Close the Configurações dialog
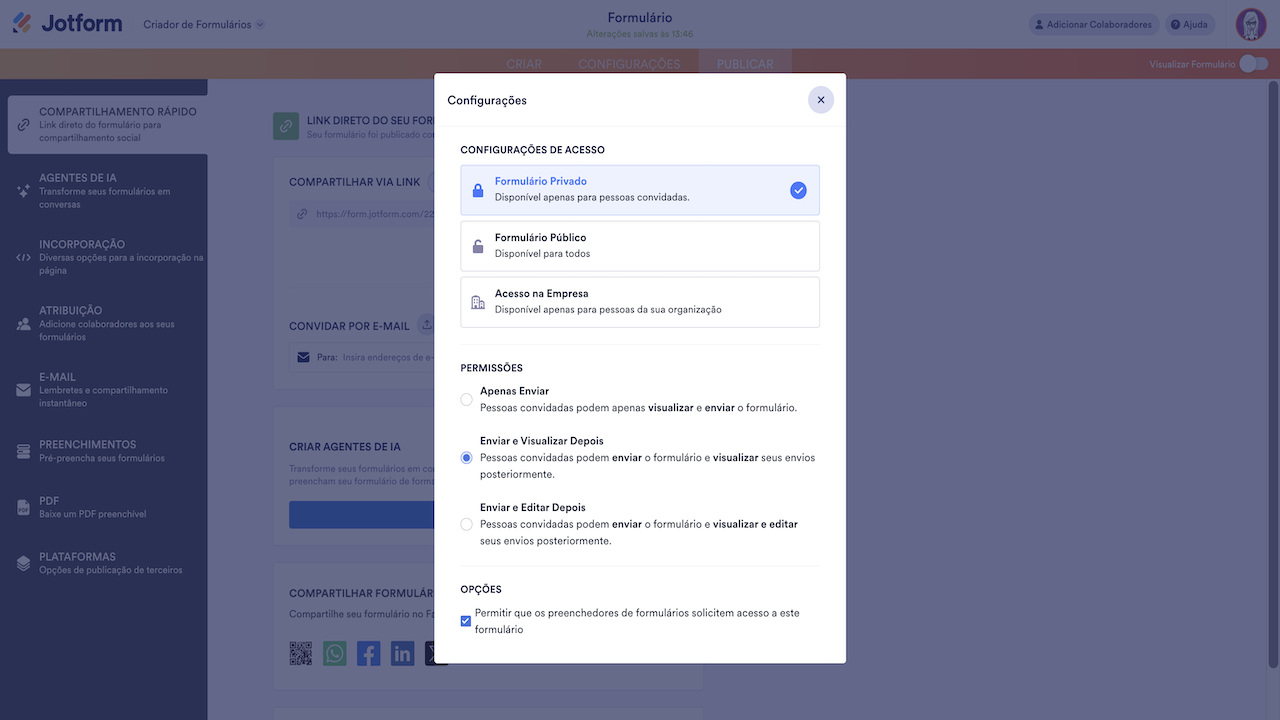1280x720 pixels. (821, 100)
